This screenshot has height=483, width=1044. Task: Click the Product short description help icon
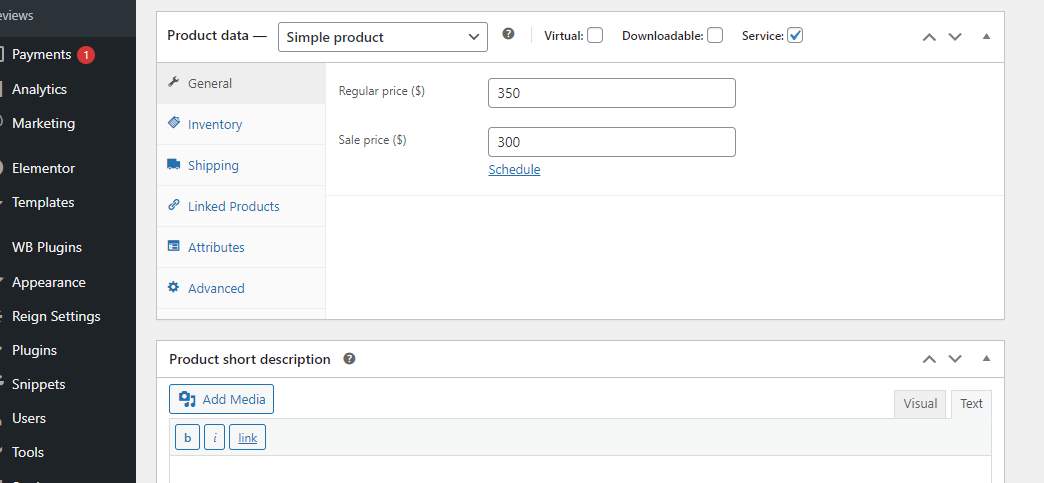(350, 359)
